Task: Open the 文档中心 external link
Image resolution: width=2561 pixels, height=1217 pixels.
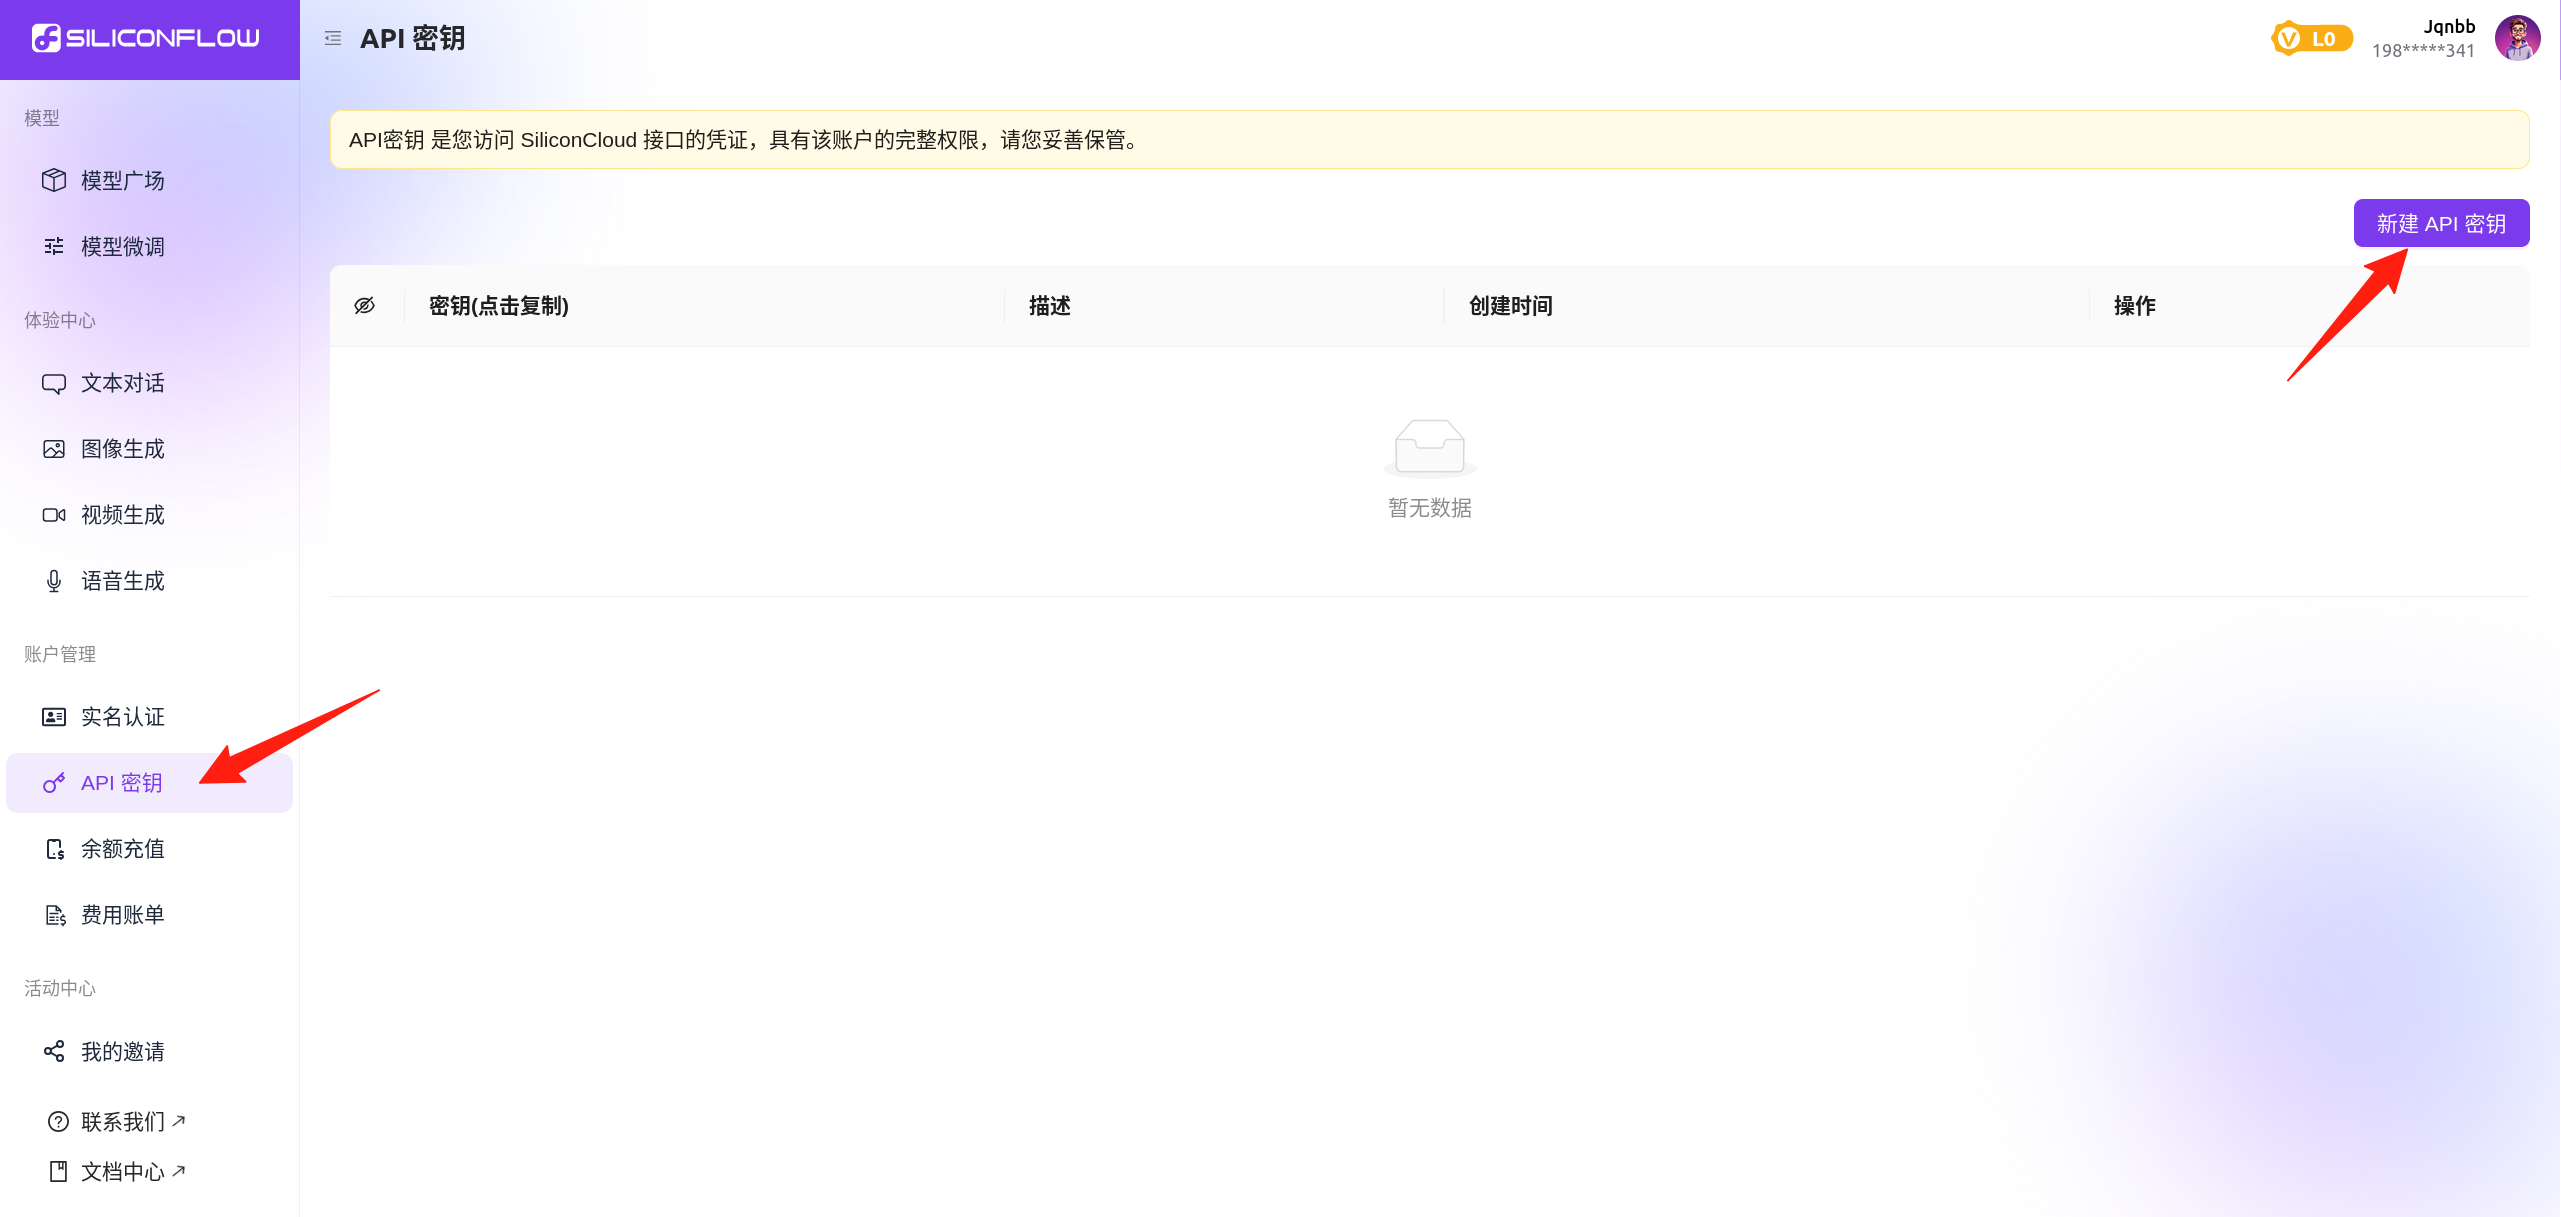Action: (122, 1171)
